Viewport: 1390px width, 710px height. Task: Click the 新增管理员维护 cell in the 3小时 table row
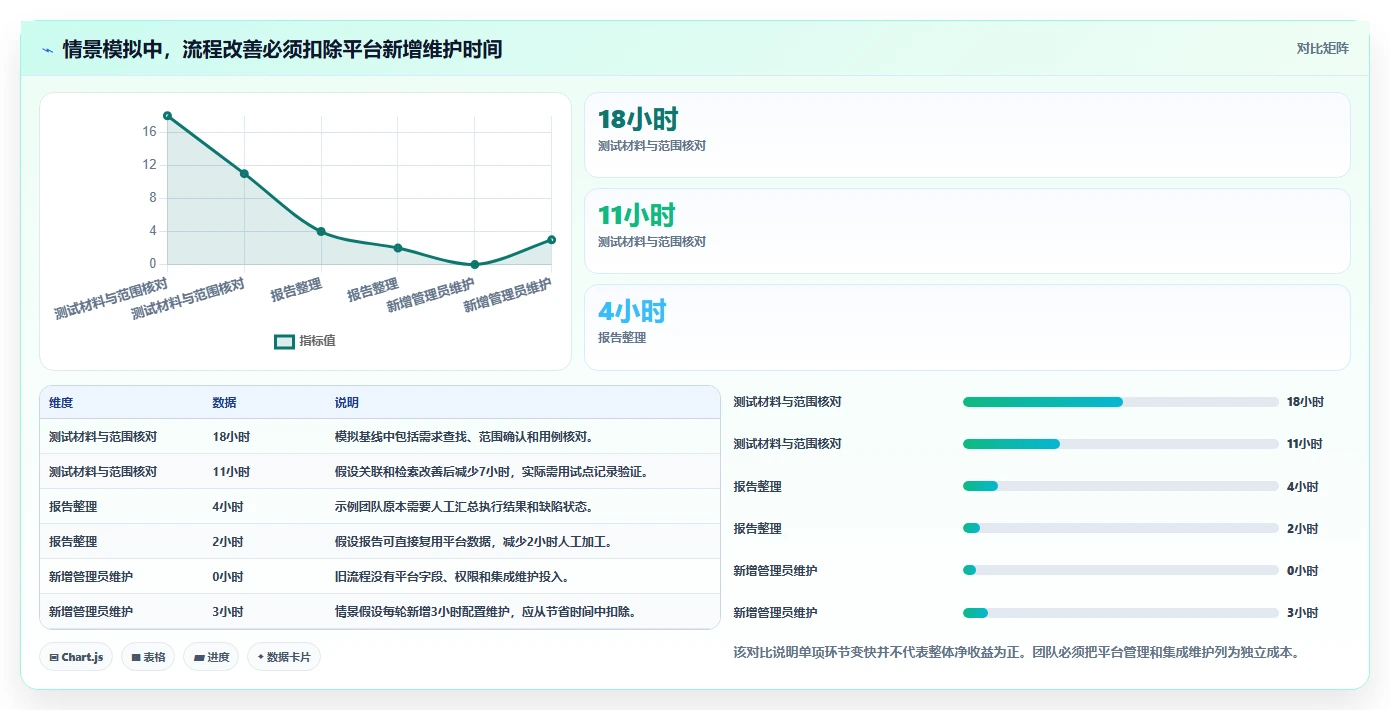(91, 612)
